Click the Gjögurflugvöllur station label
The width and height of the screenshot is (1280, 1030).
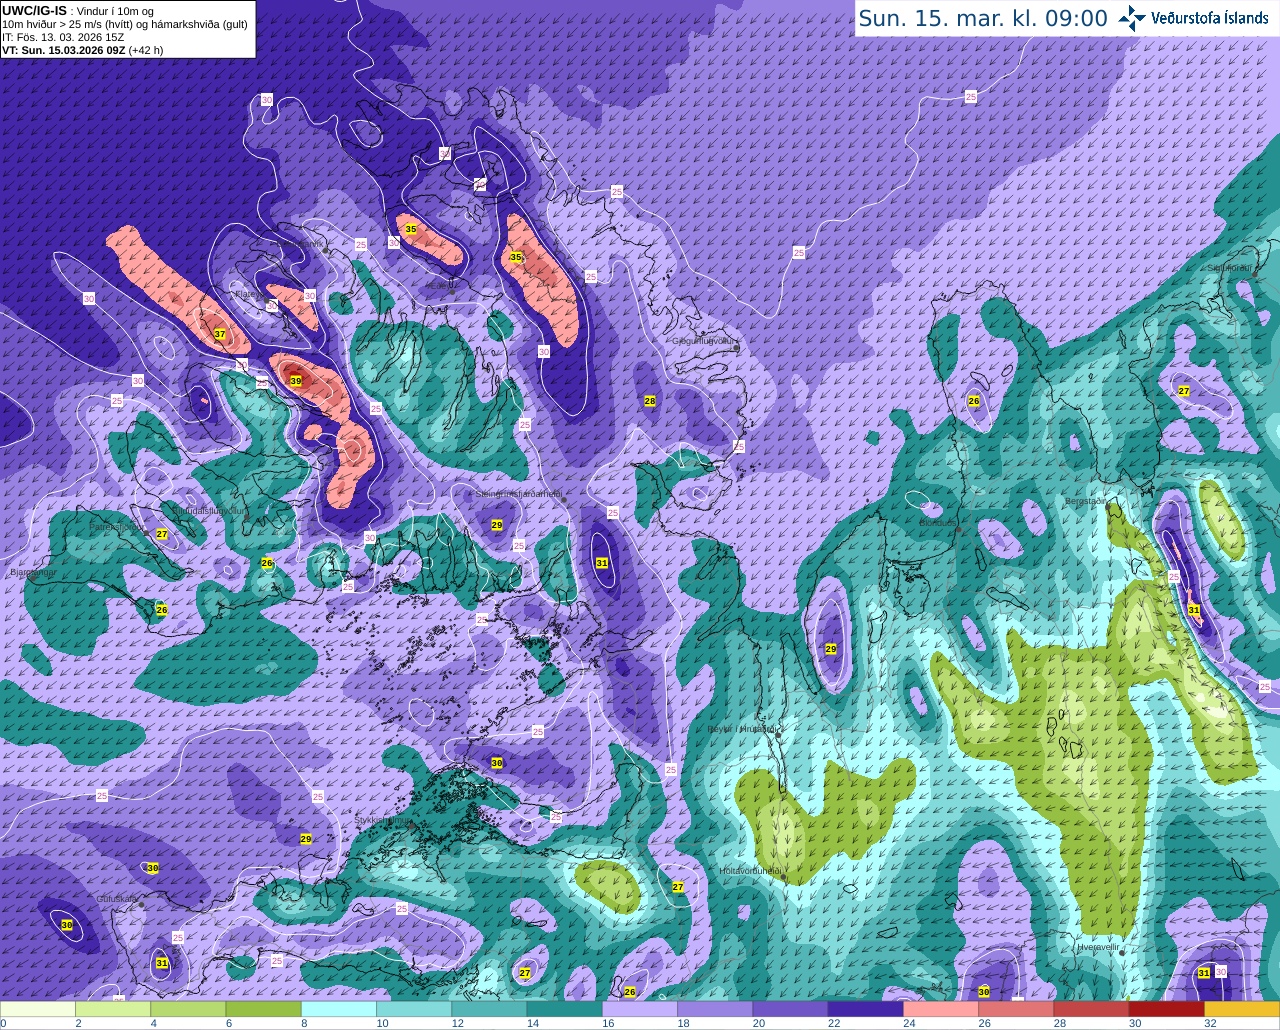(x=705, y=341)
